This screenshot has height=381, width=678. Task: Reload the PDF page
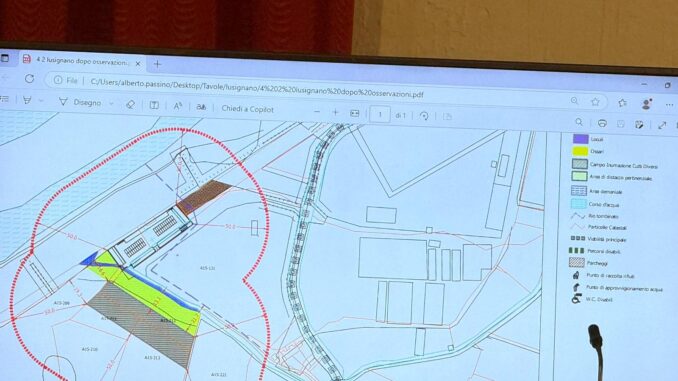[x=29, y=79]
